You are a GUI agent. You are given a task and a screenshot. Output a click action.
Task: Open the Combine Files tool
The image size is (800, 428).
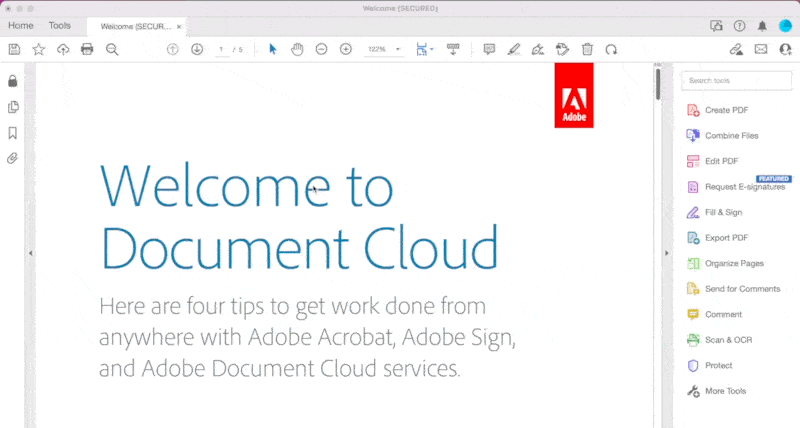pos(722,136)
